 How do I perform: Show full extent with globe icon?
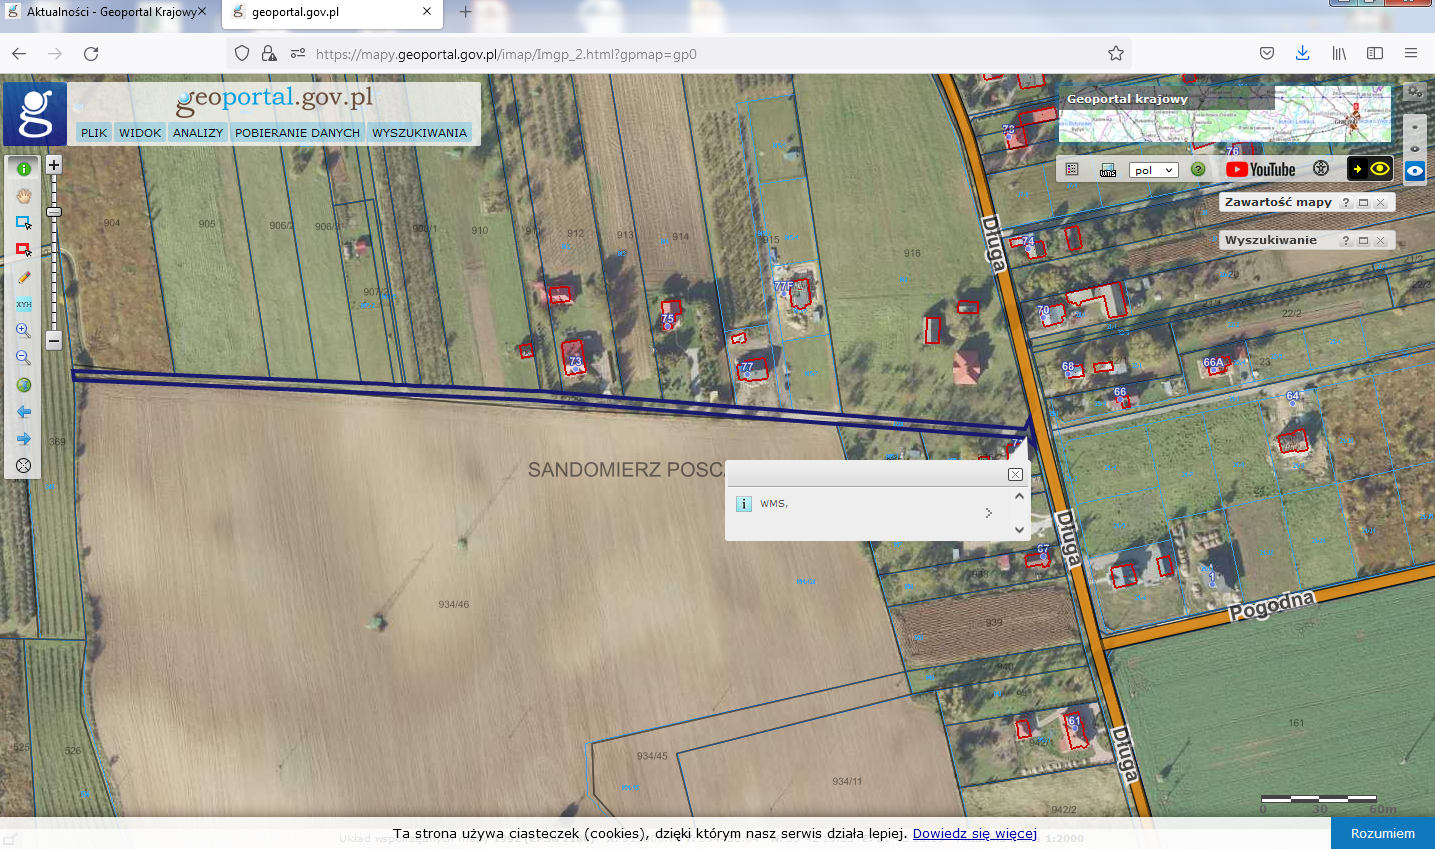[24, 385]
